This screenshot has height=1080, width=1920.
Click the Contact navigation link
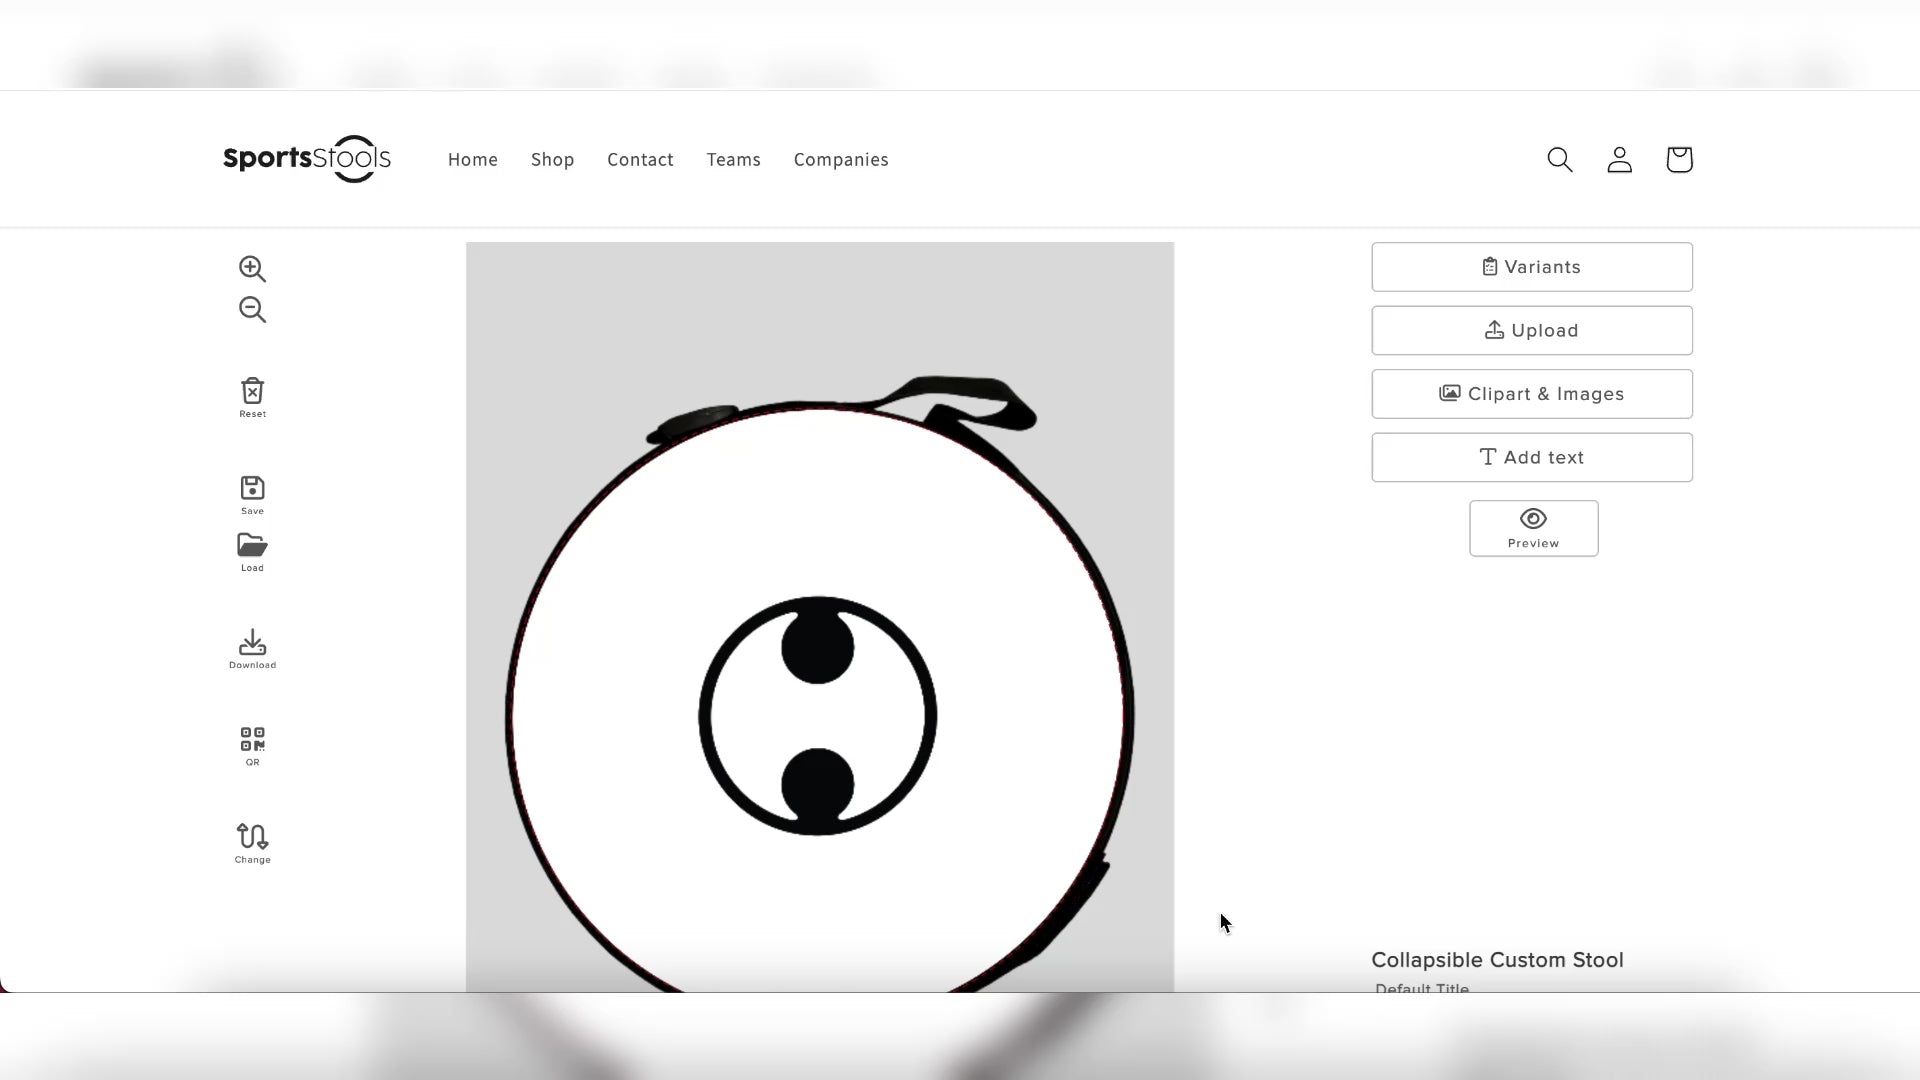(640, 160)
